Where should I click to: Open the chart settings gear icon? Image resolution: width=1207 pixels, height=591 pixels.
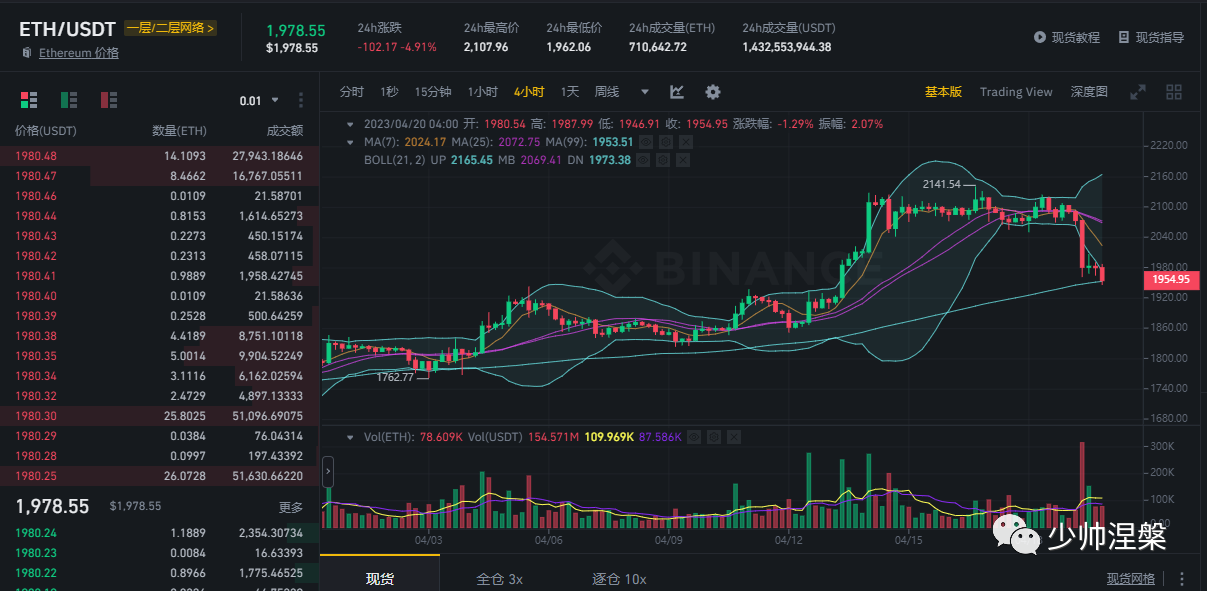tap(713, 92)
